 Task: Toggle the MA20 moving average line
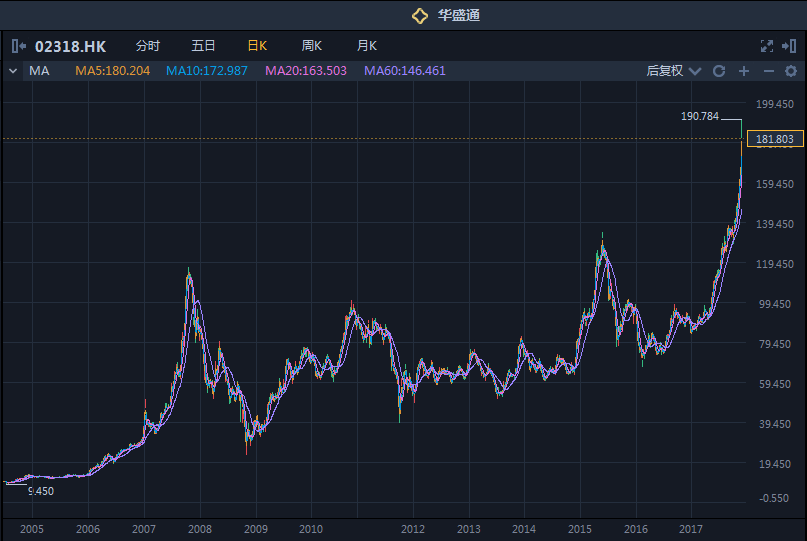click(305, 71)
